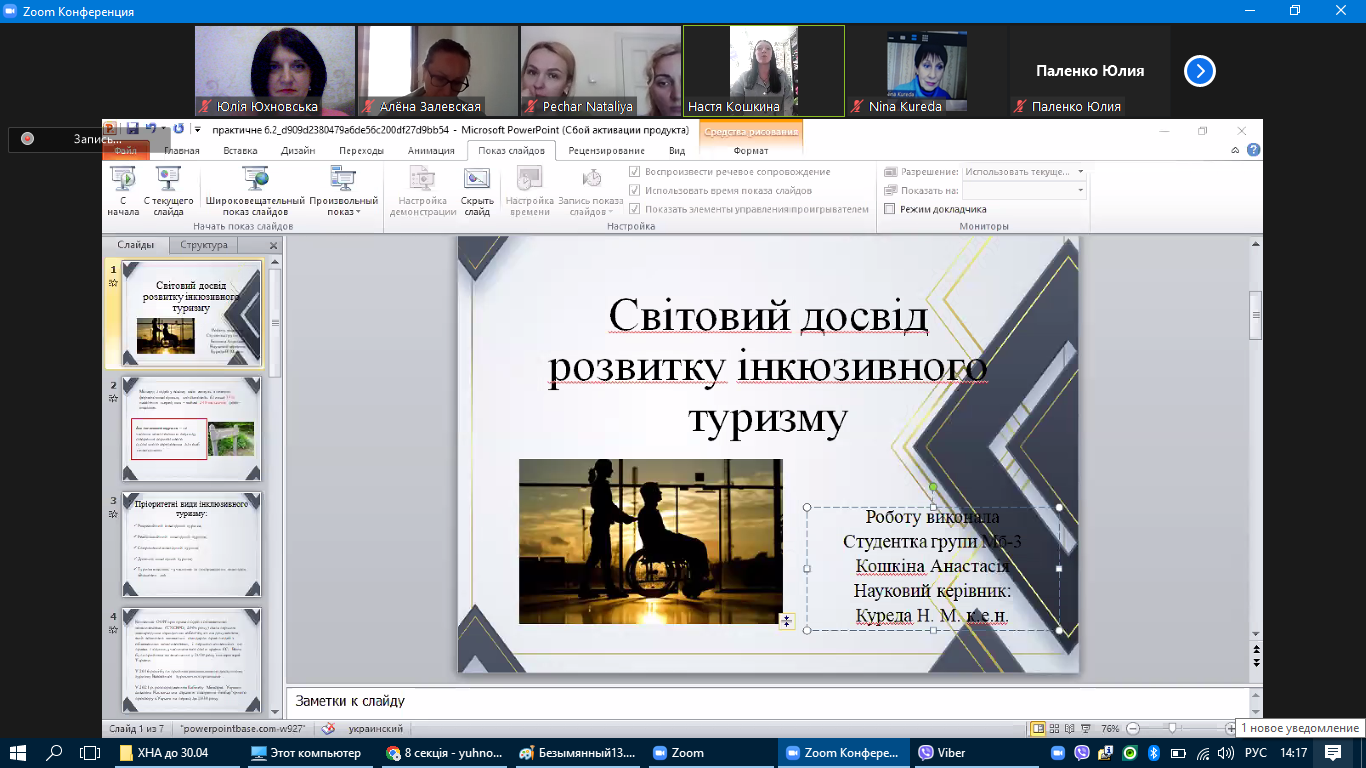Click the 76% zoom level text

pos(1110,729)
